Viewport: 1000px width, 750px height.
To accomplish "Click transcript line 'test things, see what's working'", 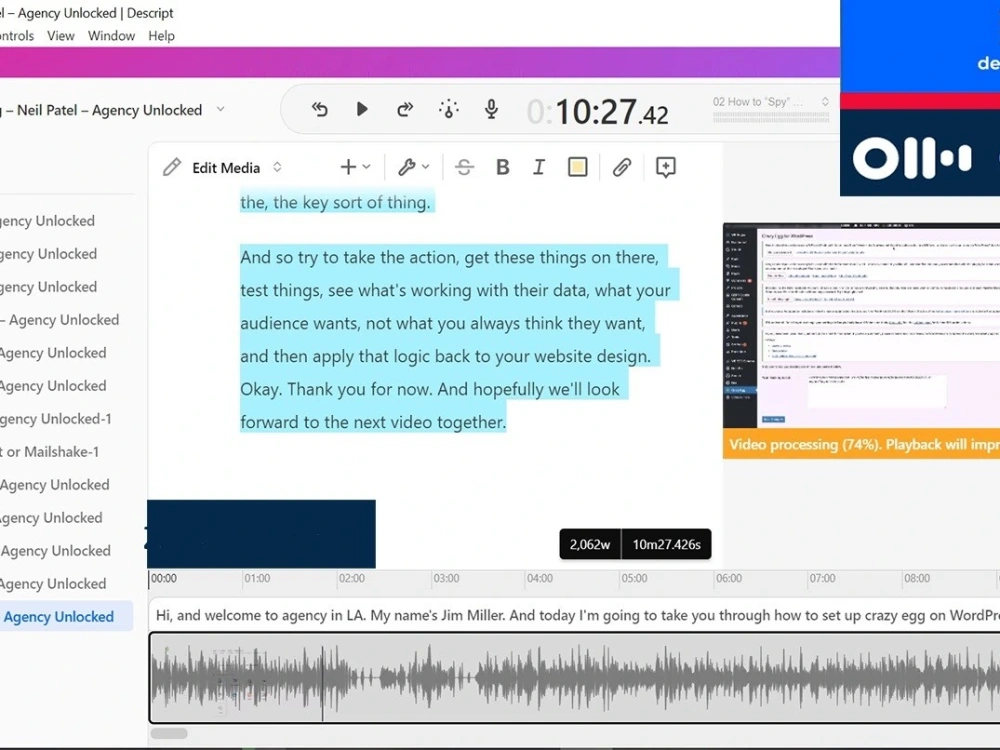I will 455,291.
